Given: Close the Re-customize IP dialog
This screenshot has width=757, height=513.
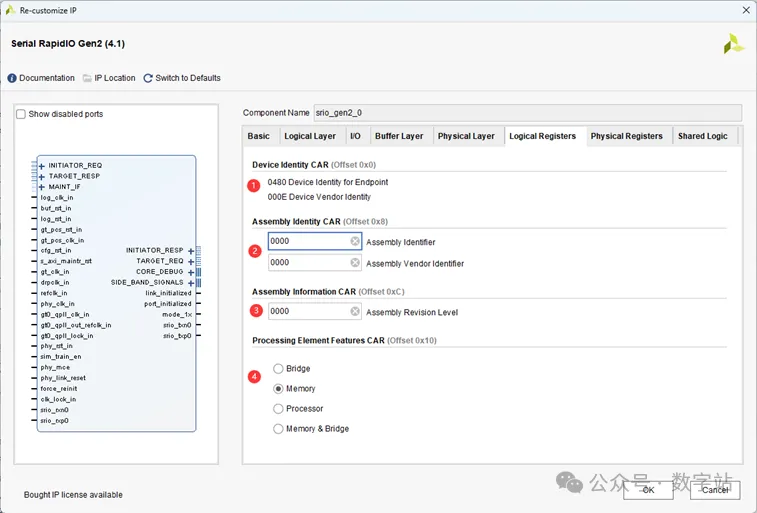Looking at the screenshot, I should click(746, 10).
